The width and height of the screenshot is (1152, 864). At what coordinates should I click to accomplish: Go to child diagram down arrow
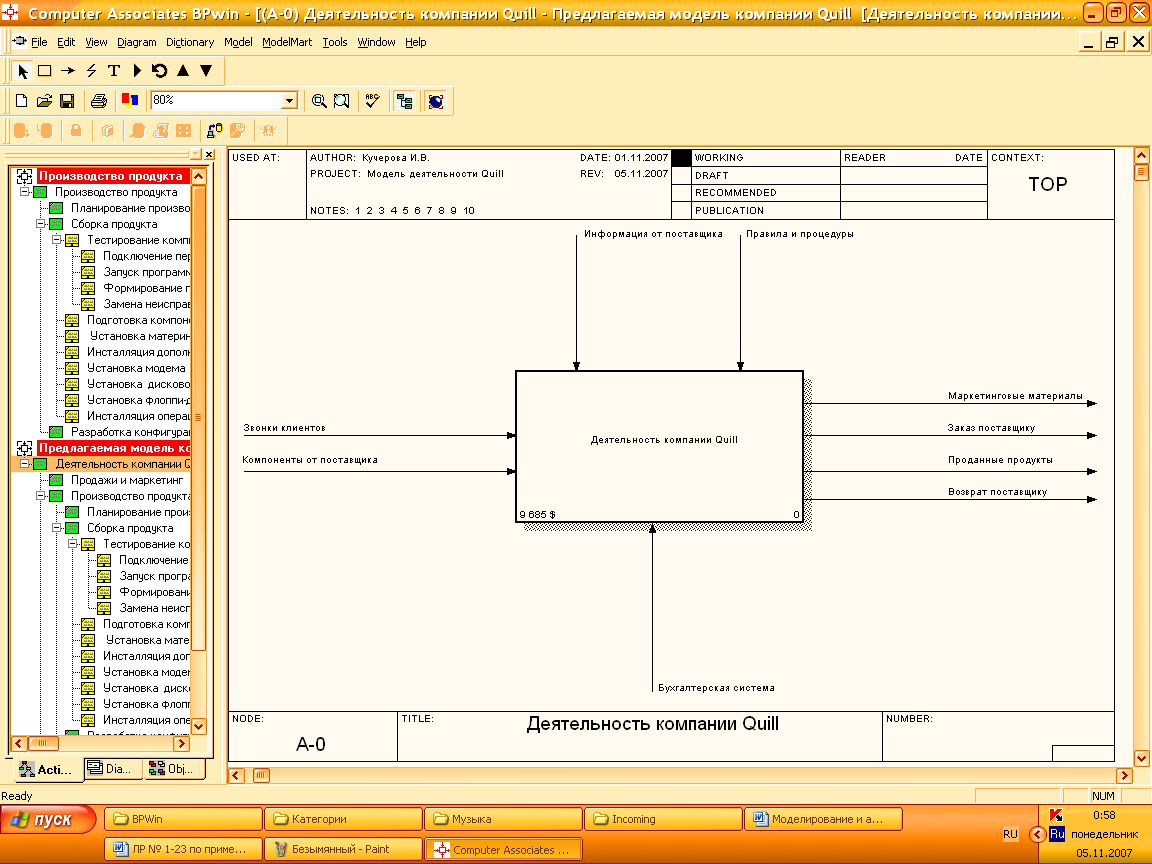[206, 71]
